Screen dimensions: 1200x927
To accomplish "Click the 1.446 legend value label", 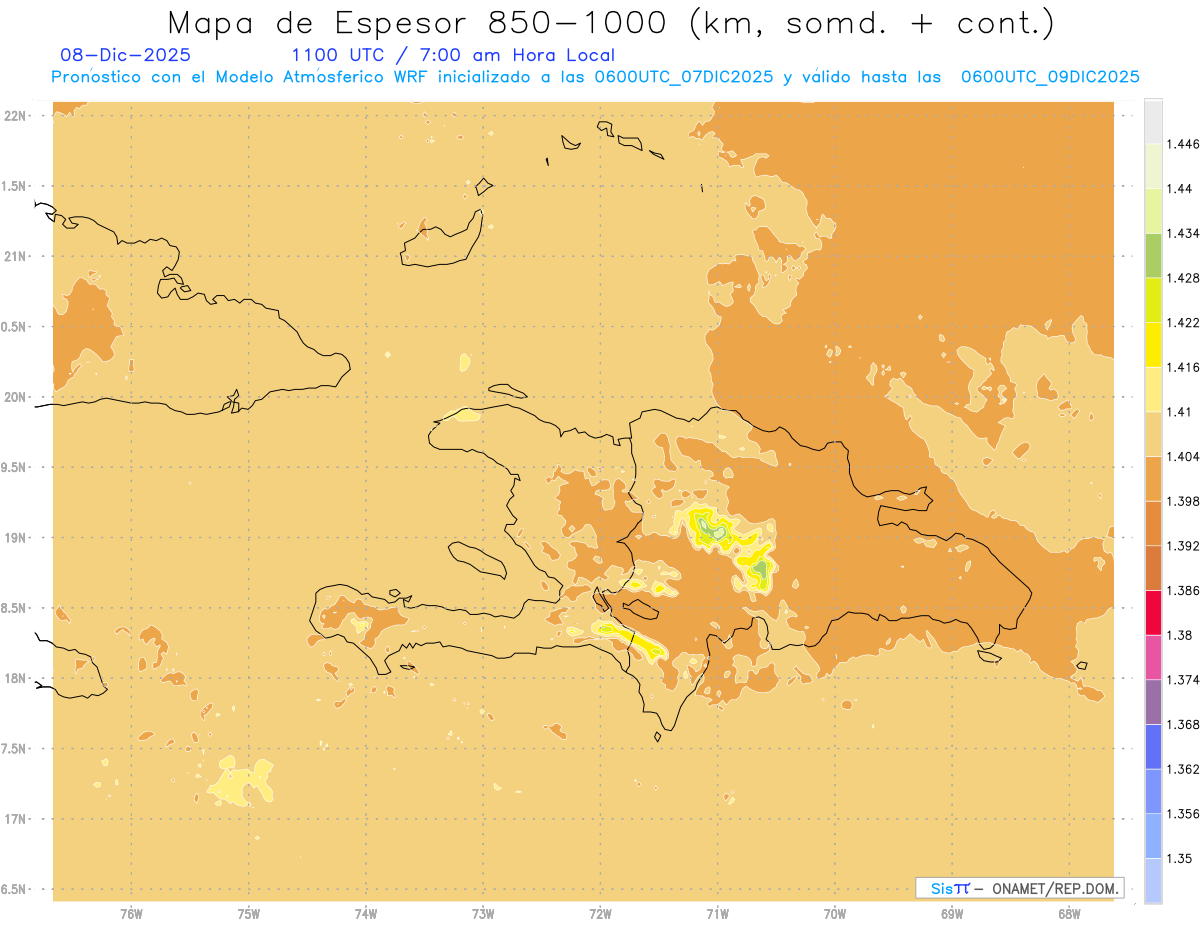I will tap(1181, 144).
